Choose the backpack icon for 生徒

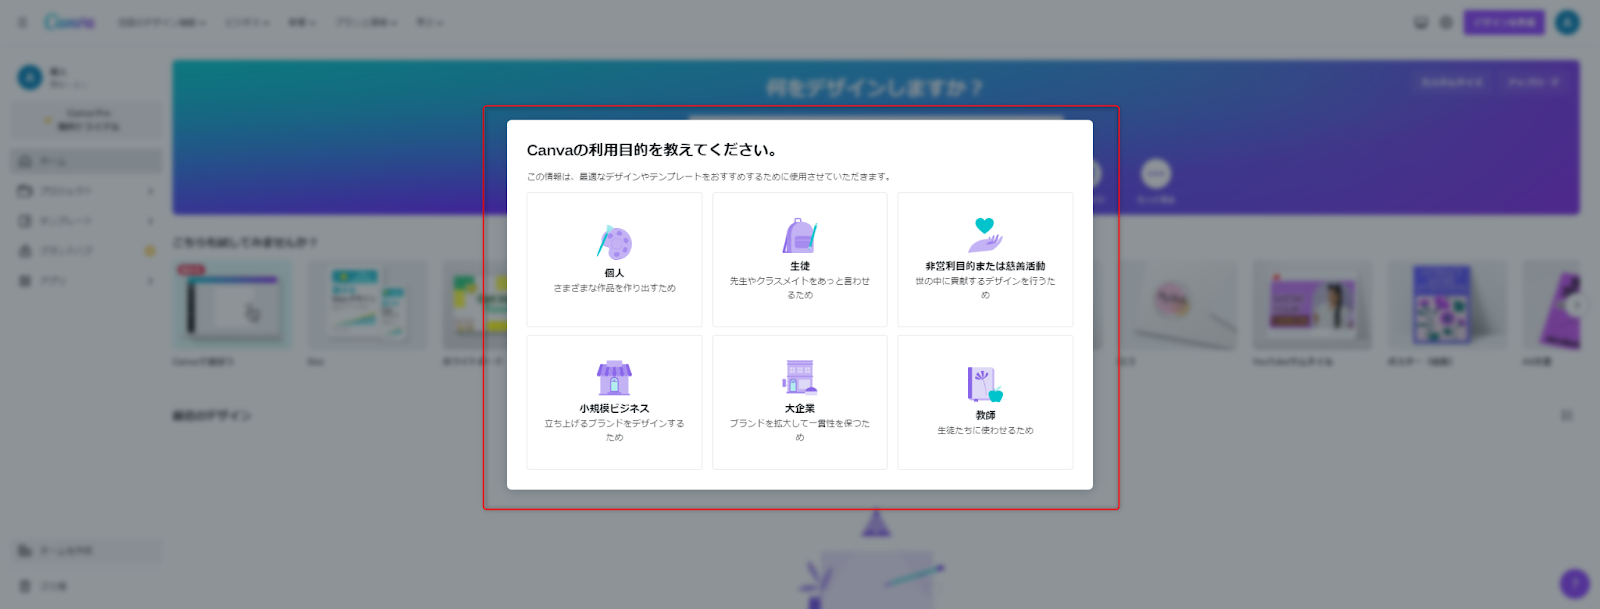[799, 236]
